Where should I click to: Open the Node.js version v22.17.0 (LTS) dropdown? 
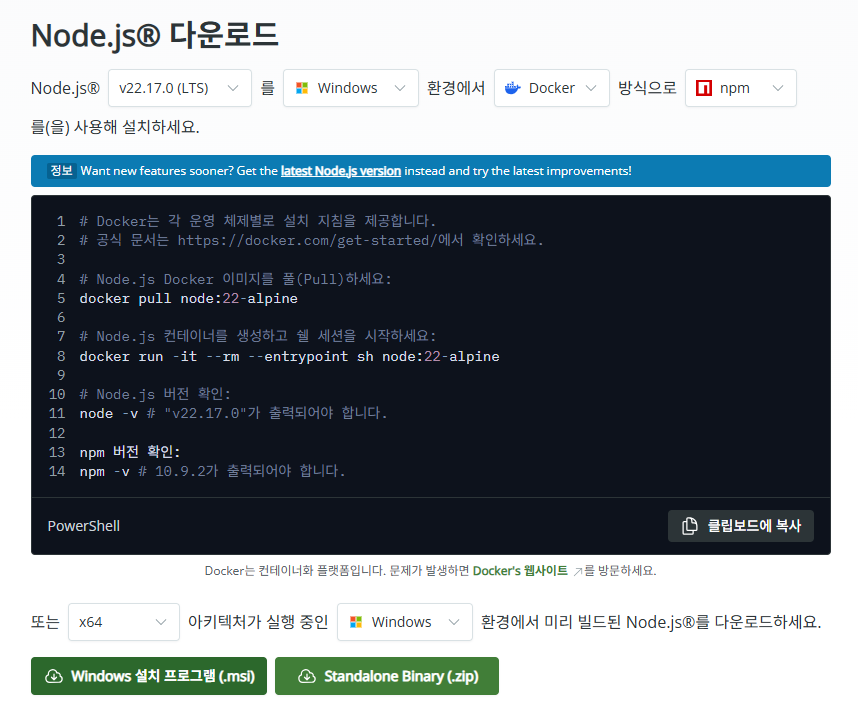(179, 88)
